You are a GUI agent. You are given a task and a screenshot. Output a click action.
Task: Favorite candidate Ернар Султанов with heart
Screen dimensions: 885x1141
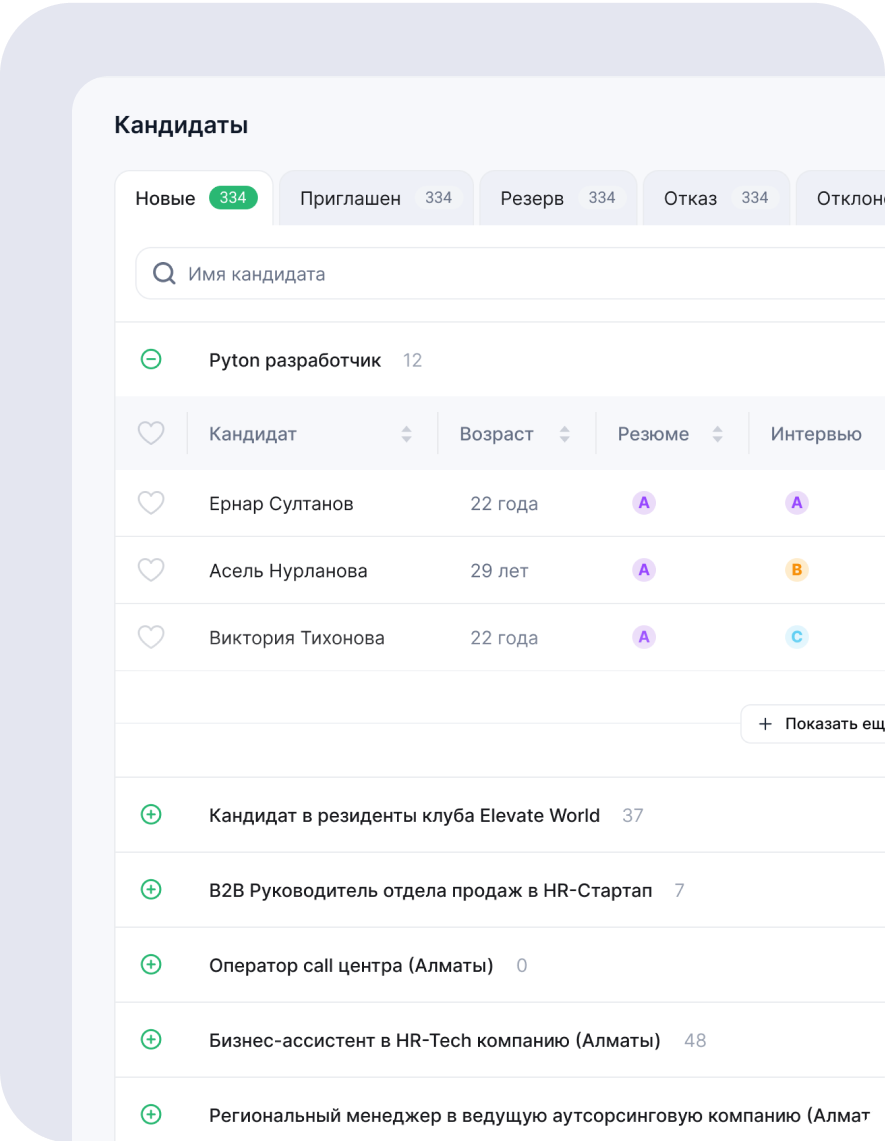coord(151,503)
